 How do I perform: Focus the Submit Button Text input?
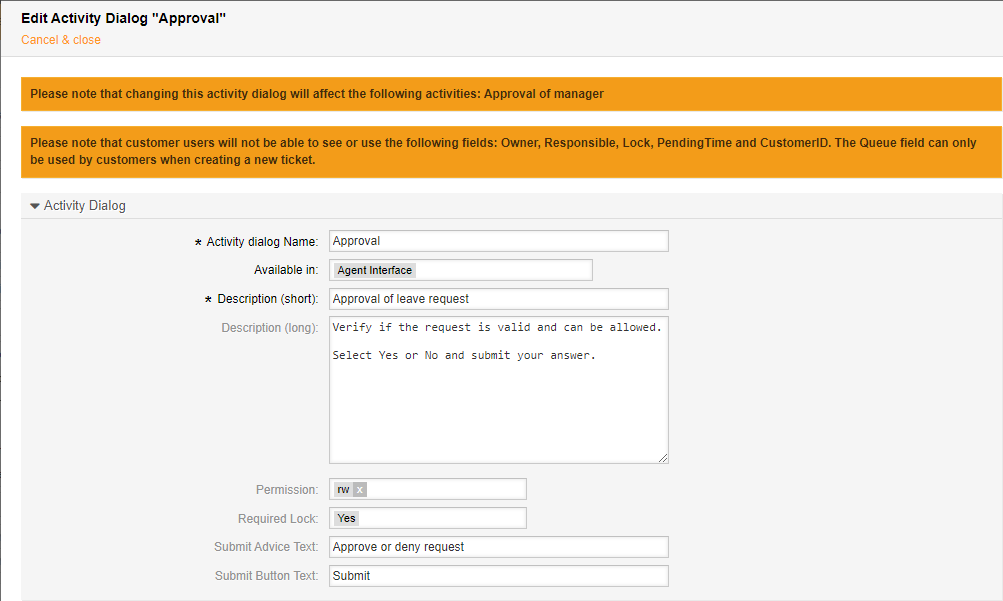pos(498,576)
